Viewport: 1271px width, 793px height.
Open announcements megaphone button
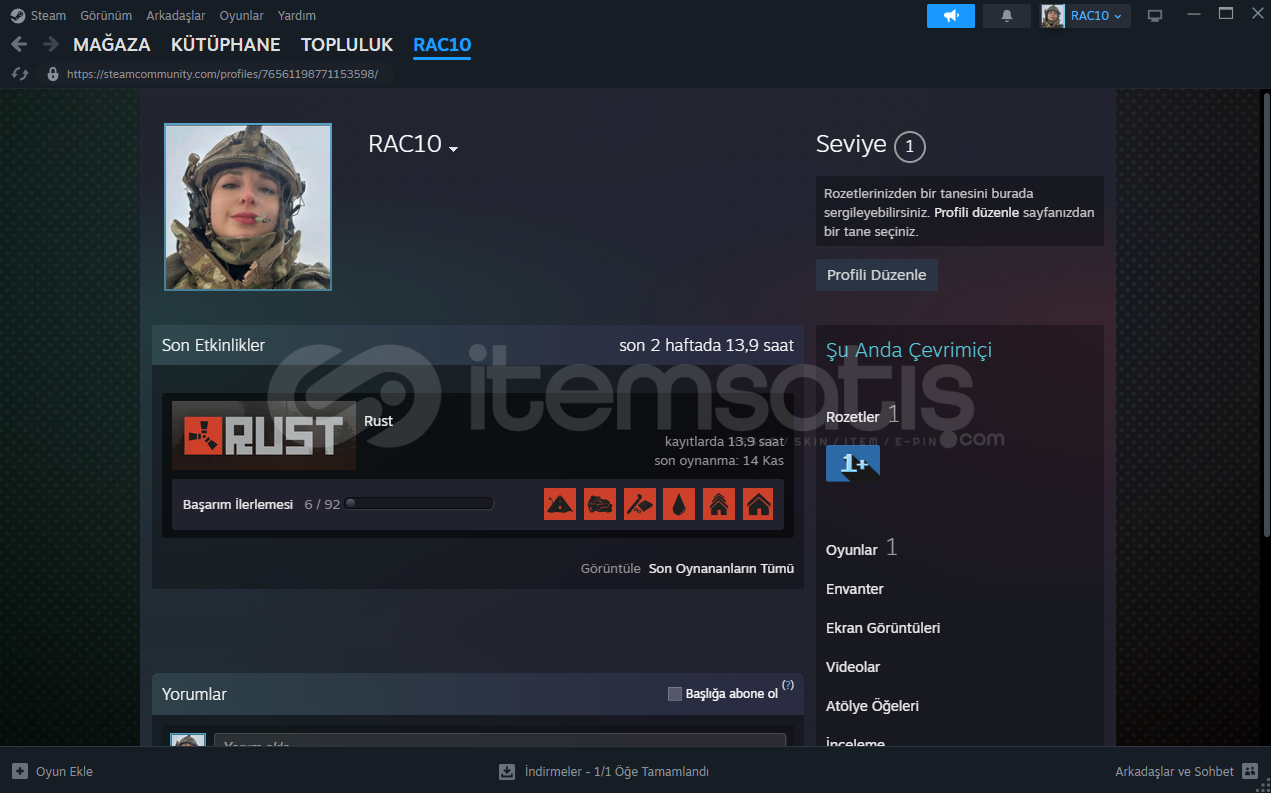(x=951, y=15)
